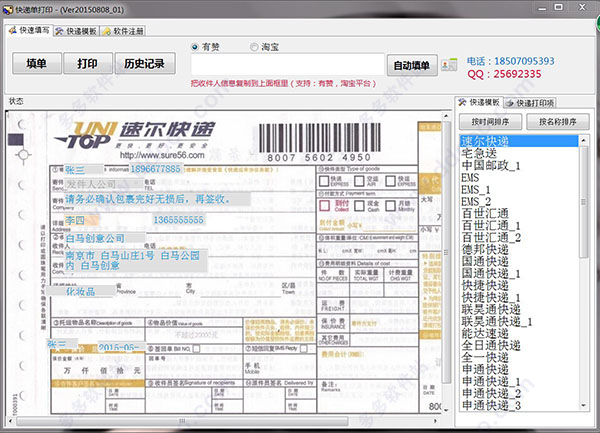Screen dimensions: 600x433
Task: Click recipient phone 1365555555 on waybill
Action: click(178, 220)
